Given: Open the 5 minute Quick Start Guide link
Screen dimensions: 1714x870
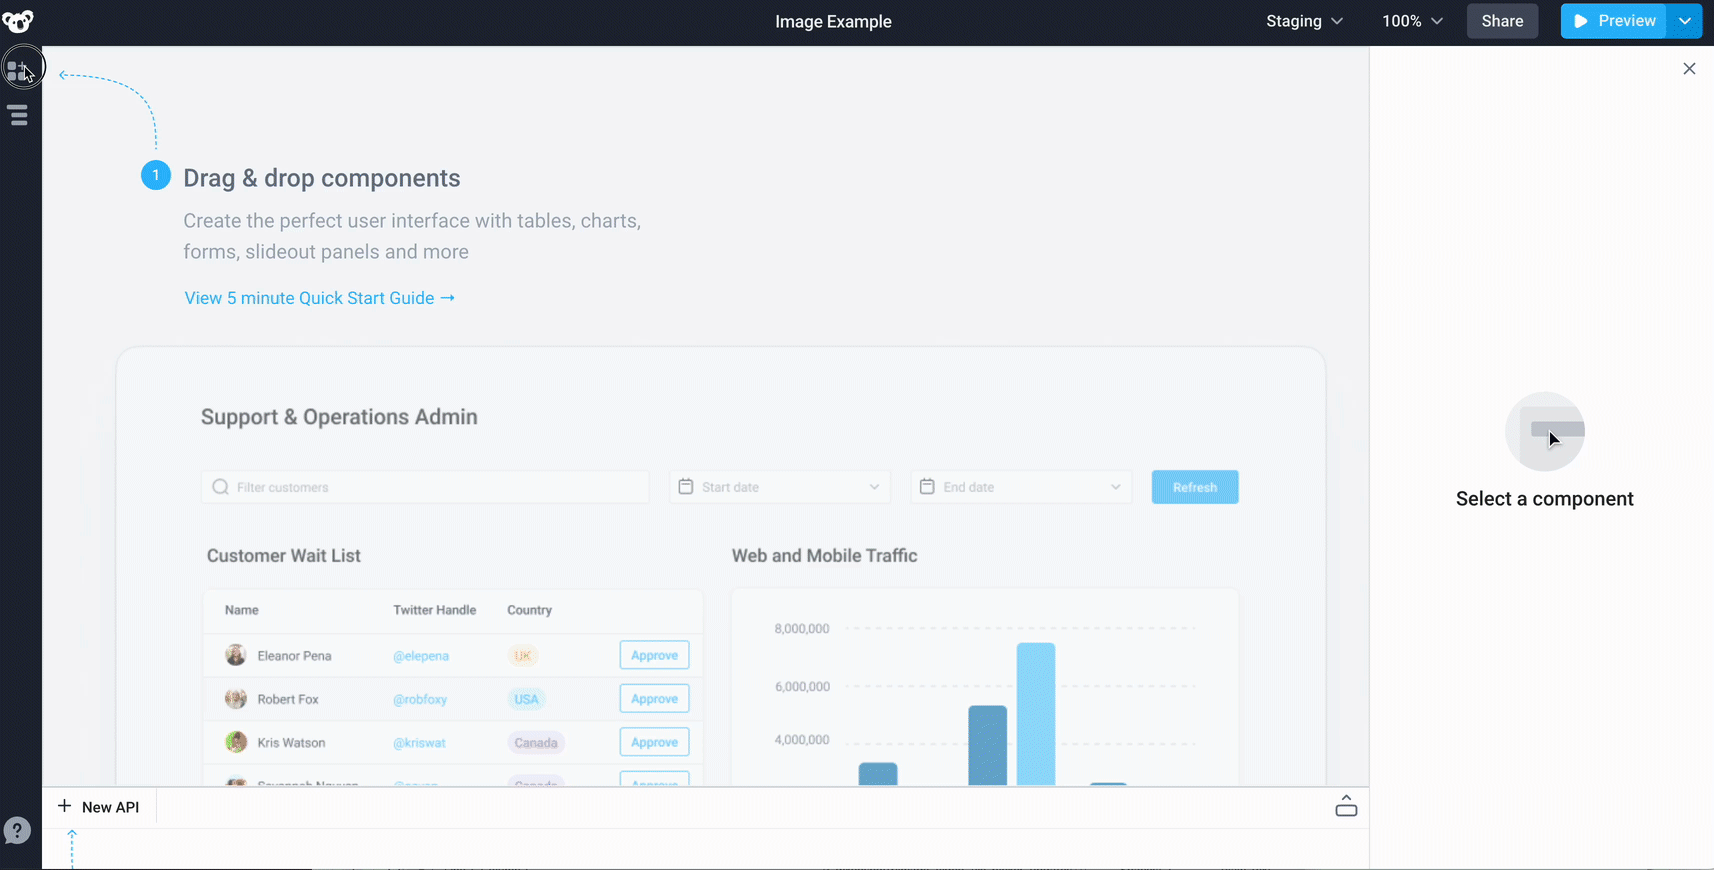Looking at the screenshot, I should click(319, 298).
